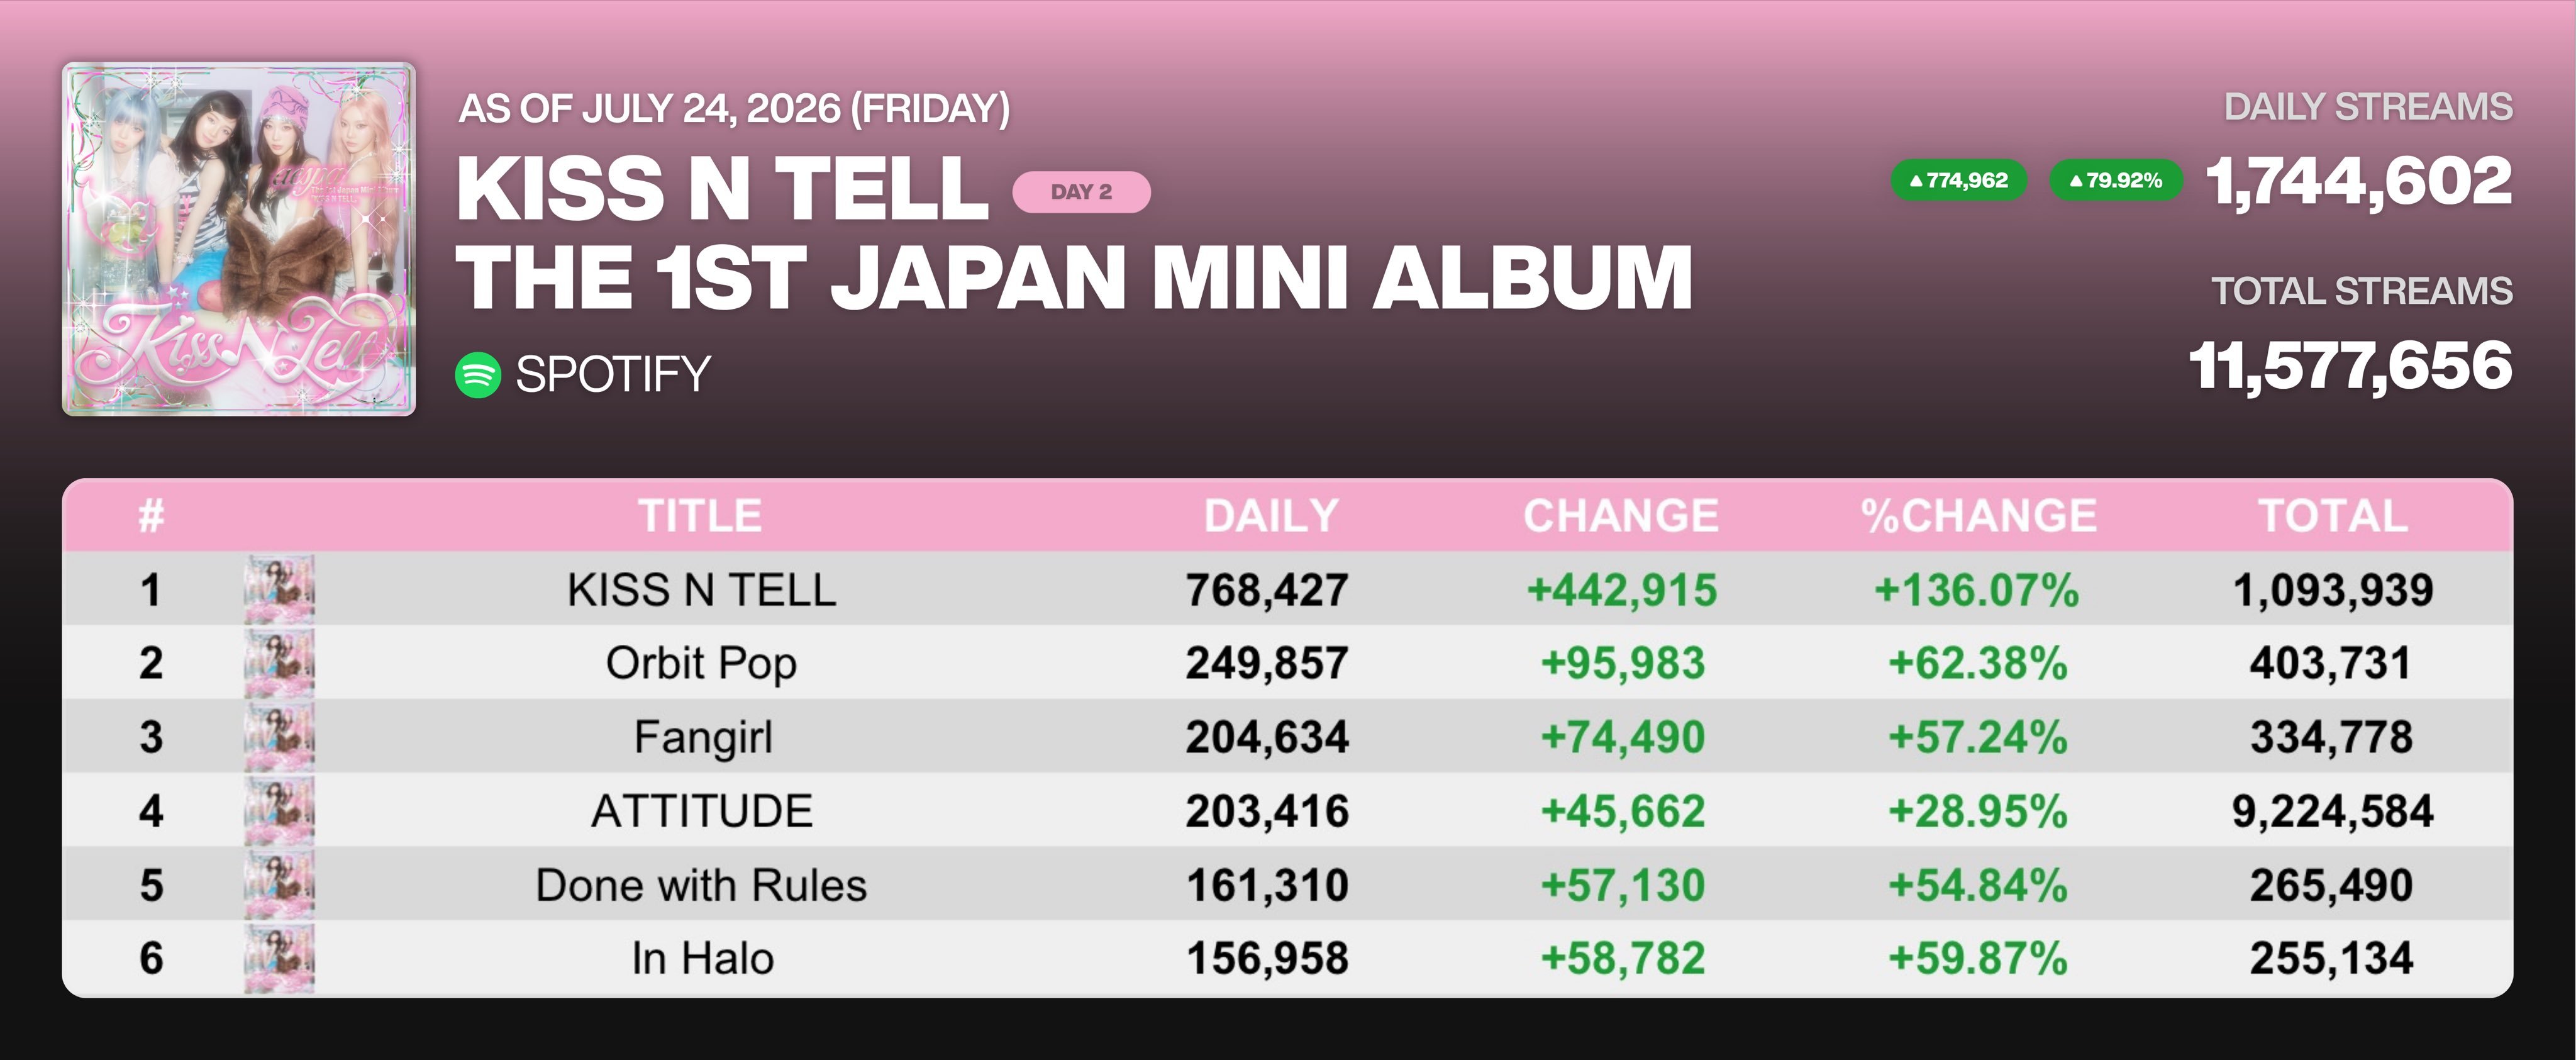The height and width of the screenshot is (1060, 2576).
Task: Click the In Halo track thumbnail
Action: [279, 958]
